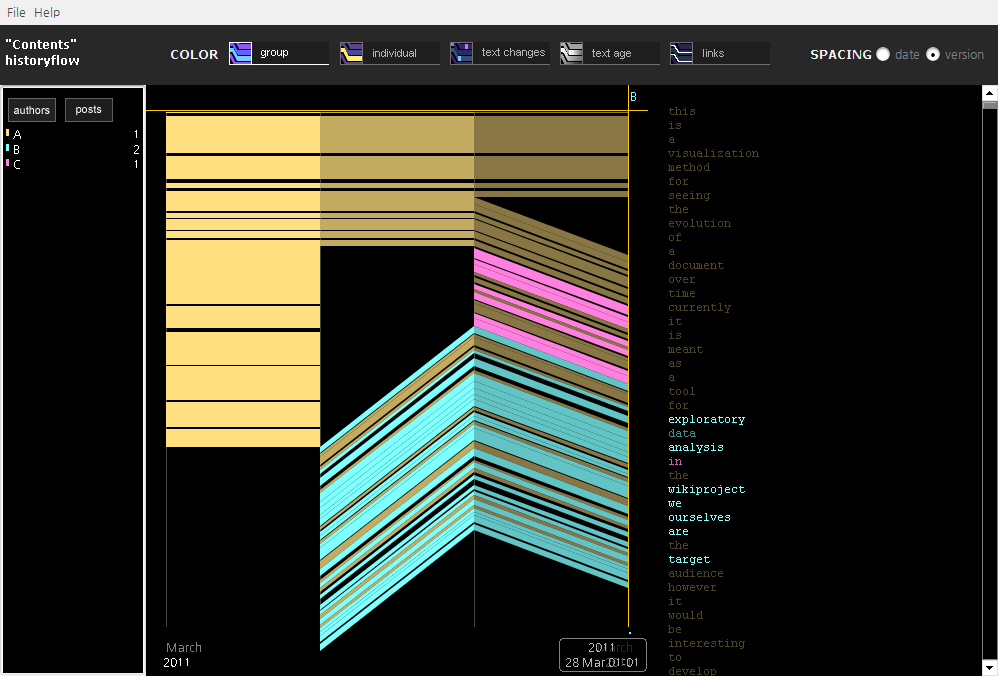998x676 pixels.
Task: Set spacing to date
Action: point(883,55)
